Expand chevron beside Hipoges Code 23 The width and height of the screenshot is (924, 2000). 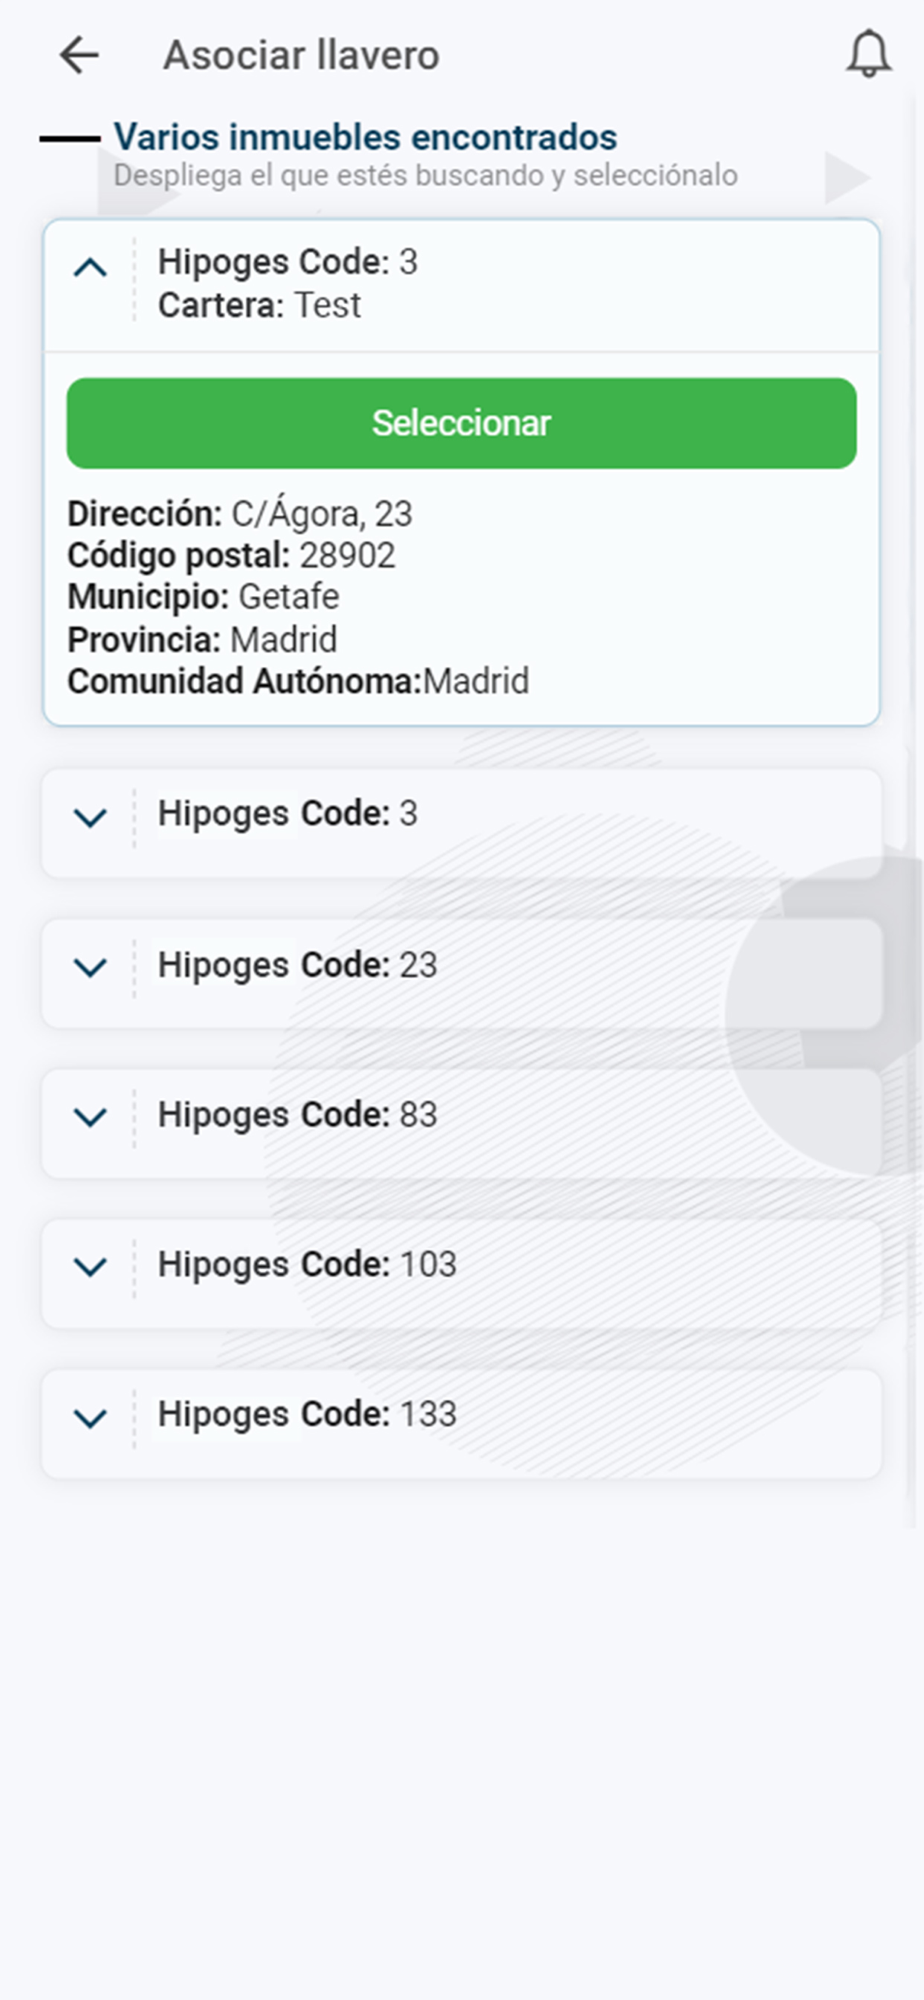click(x=90, y=968)
